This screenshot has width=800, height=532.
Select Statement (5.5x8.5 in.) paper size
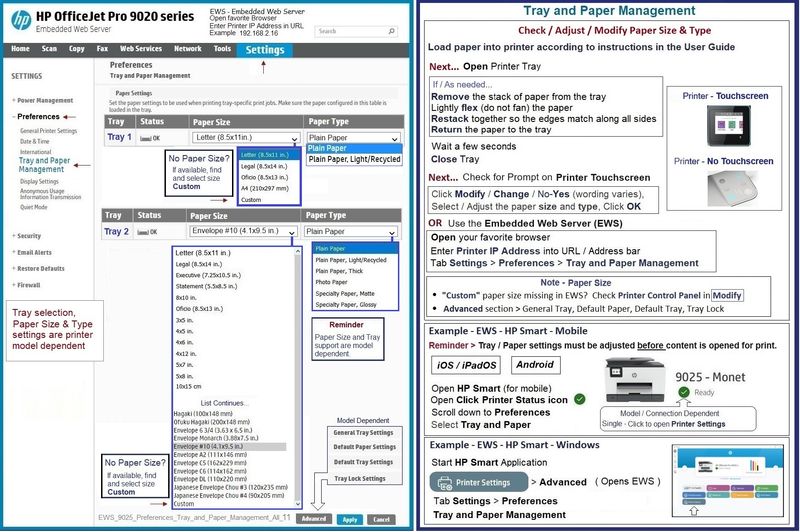pyautogui.click(x=207, y=287)
